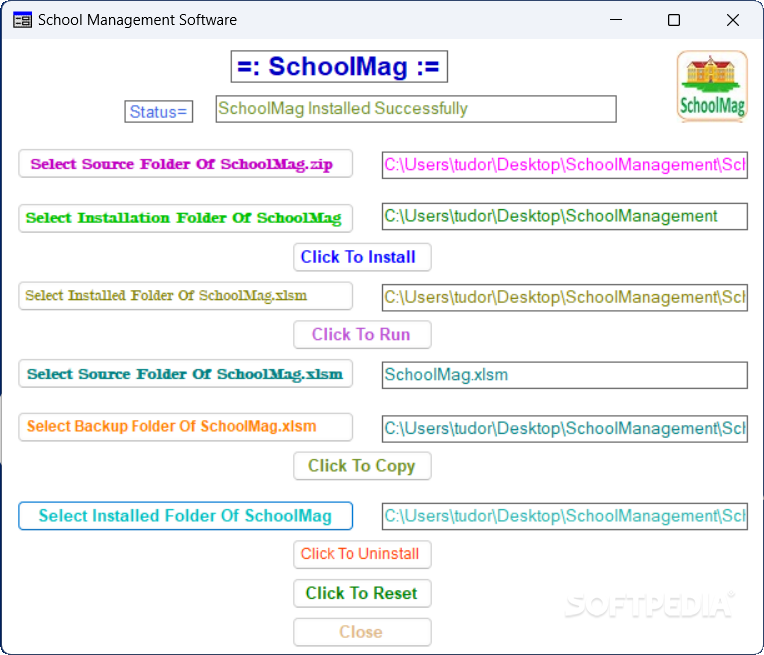Screen dimensions: 764x655
Task: Launch with Click To Run button
Action: coord(362,334)
